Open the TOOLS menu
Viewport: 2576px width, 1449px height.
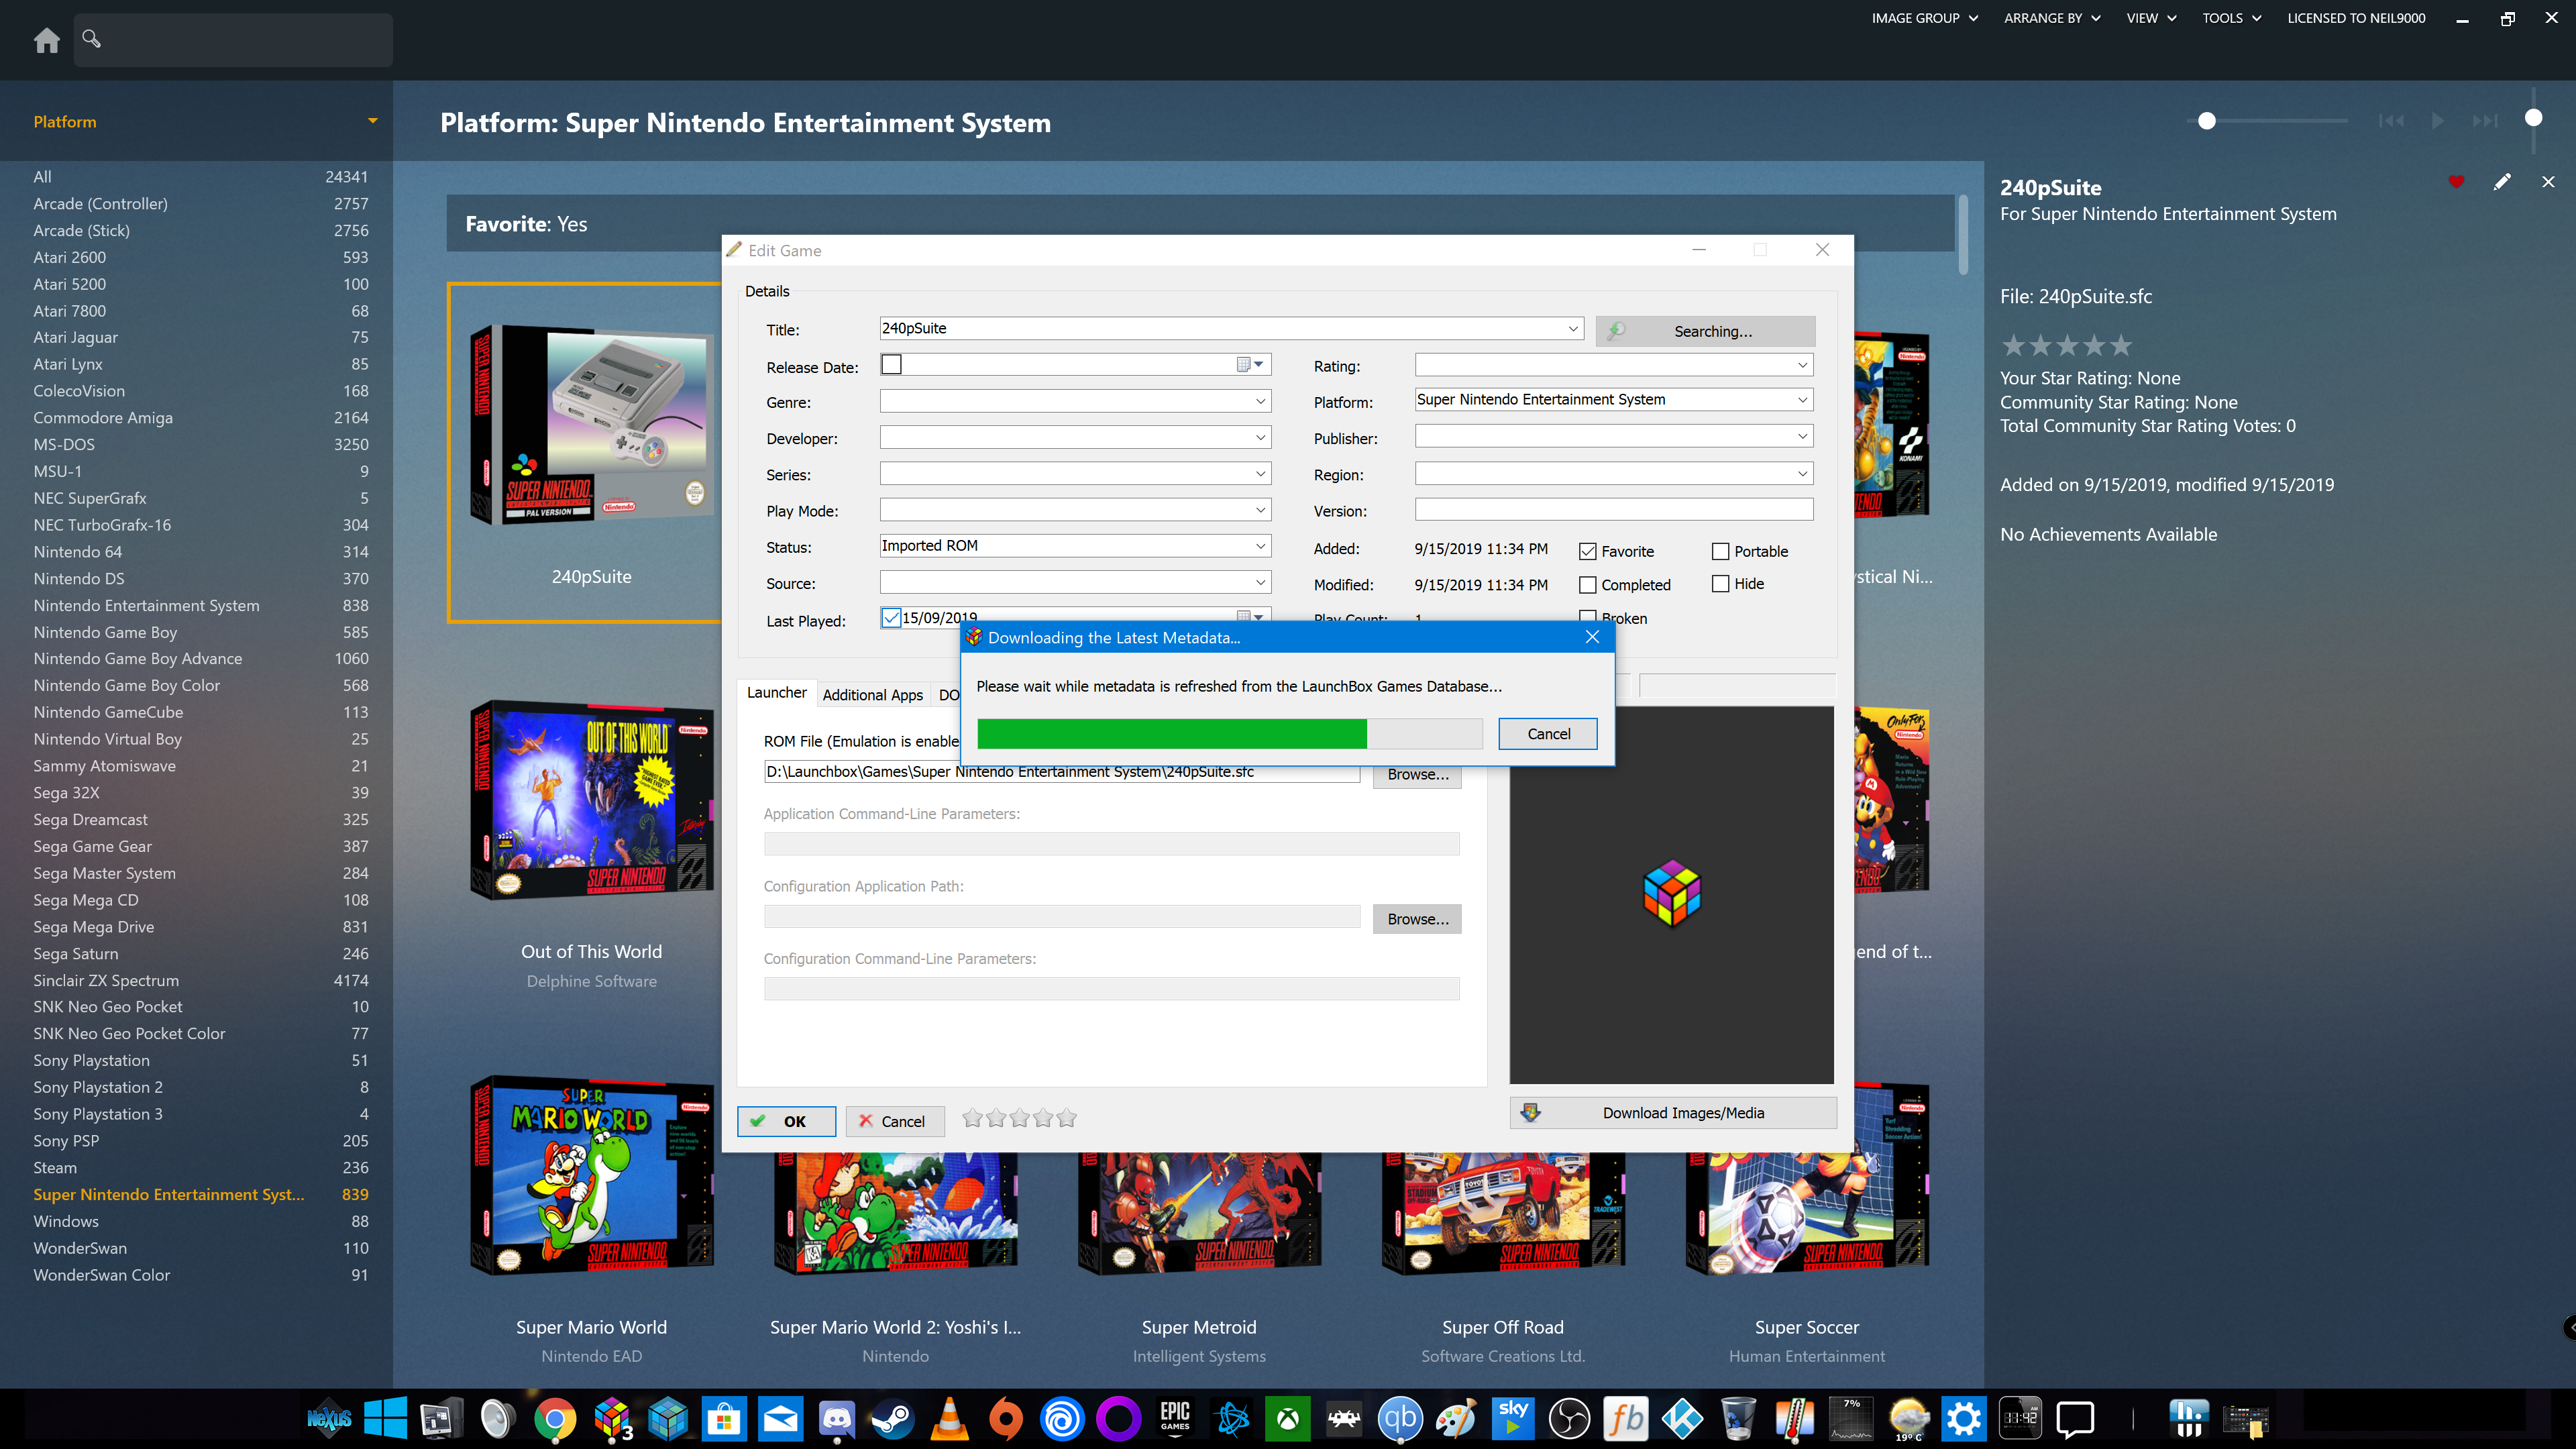2231,18
